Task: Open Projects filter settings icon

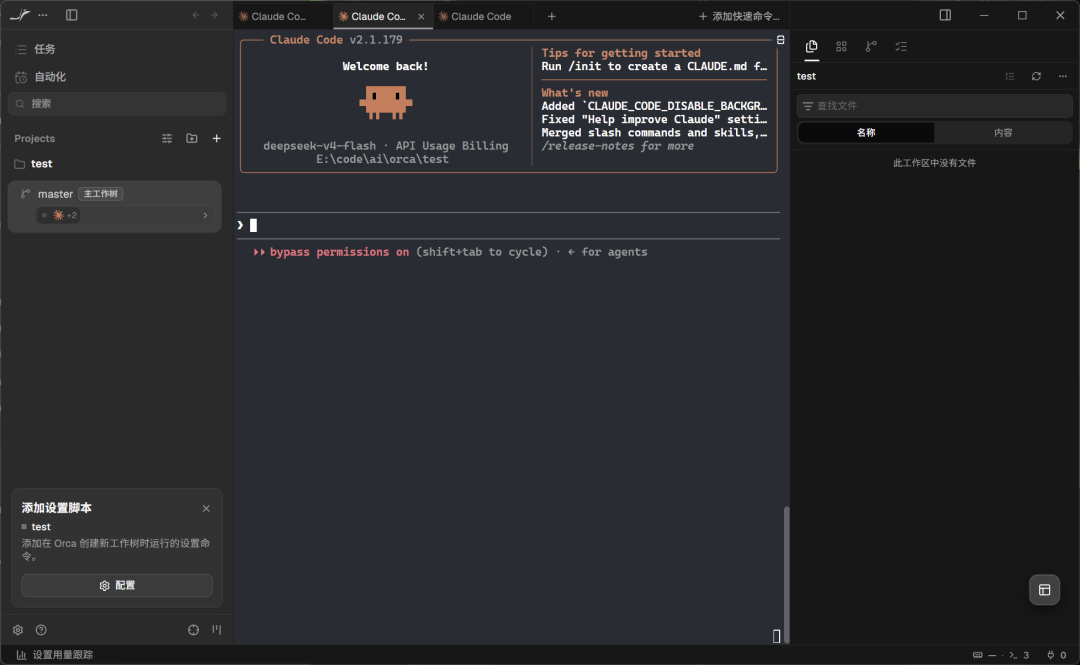Action: click(x=167, y=139)
